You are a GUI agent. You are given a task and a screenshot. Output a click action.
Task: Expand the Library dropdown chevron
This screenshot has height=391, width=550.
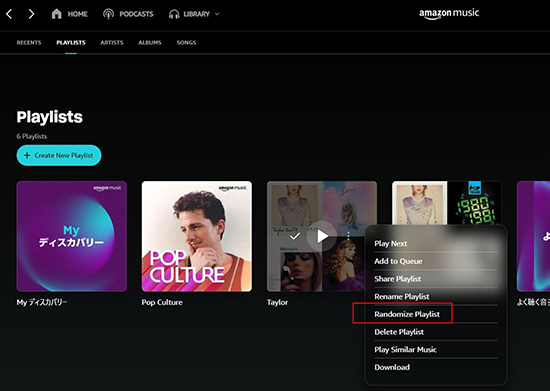pyautogui.click(x=217, y=14)
